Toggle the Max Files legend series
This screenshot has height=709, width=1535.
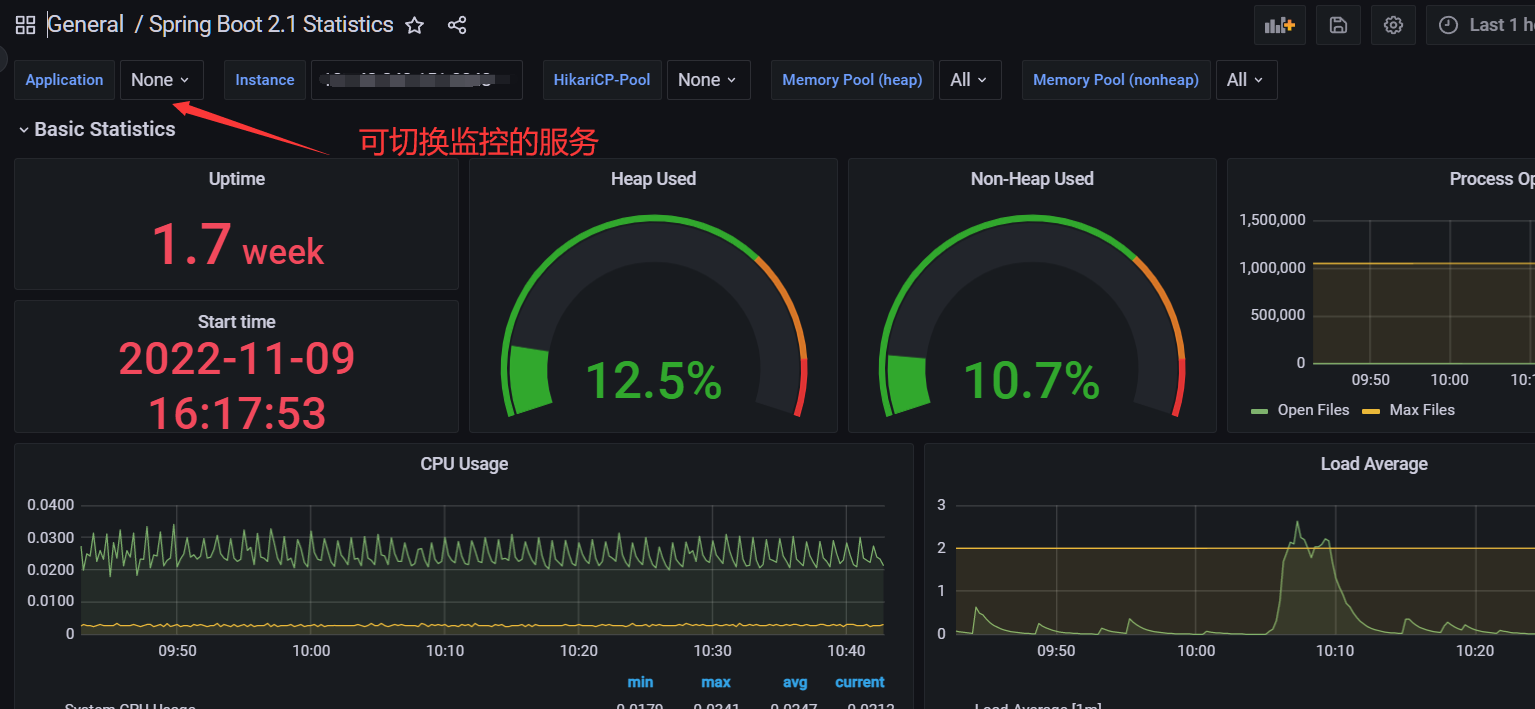tap(1409, 410)
